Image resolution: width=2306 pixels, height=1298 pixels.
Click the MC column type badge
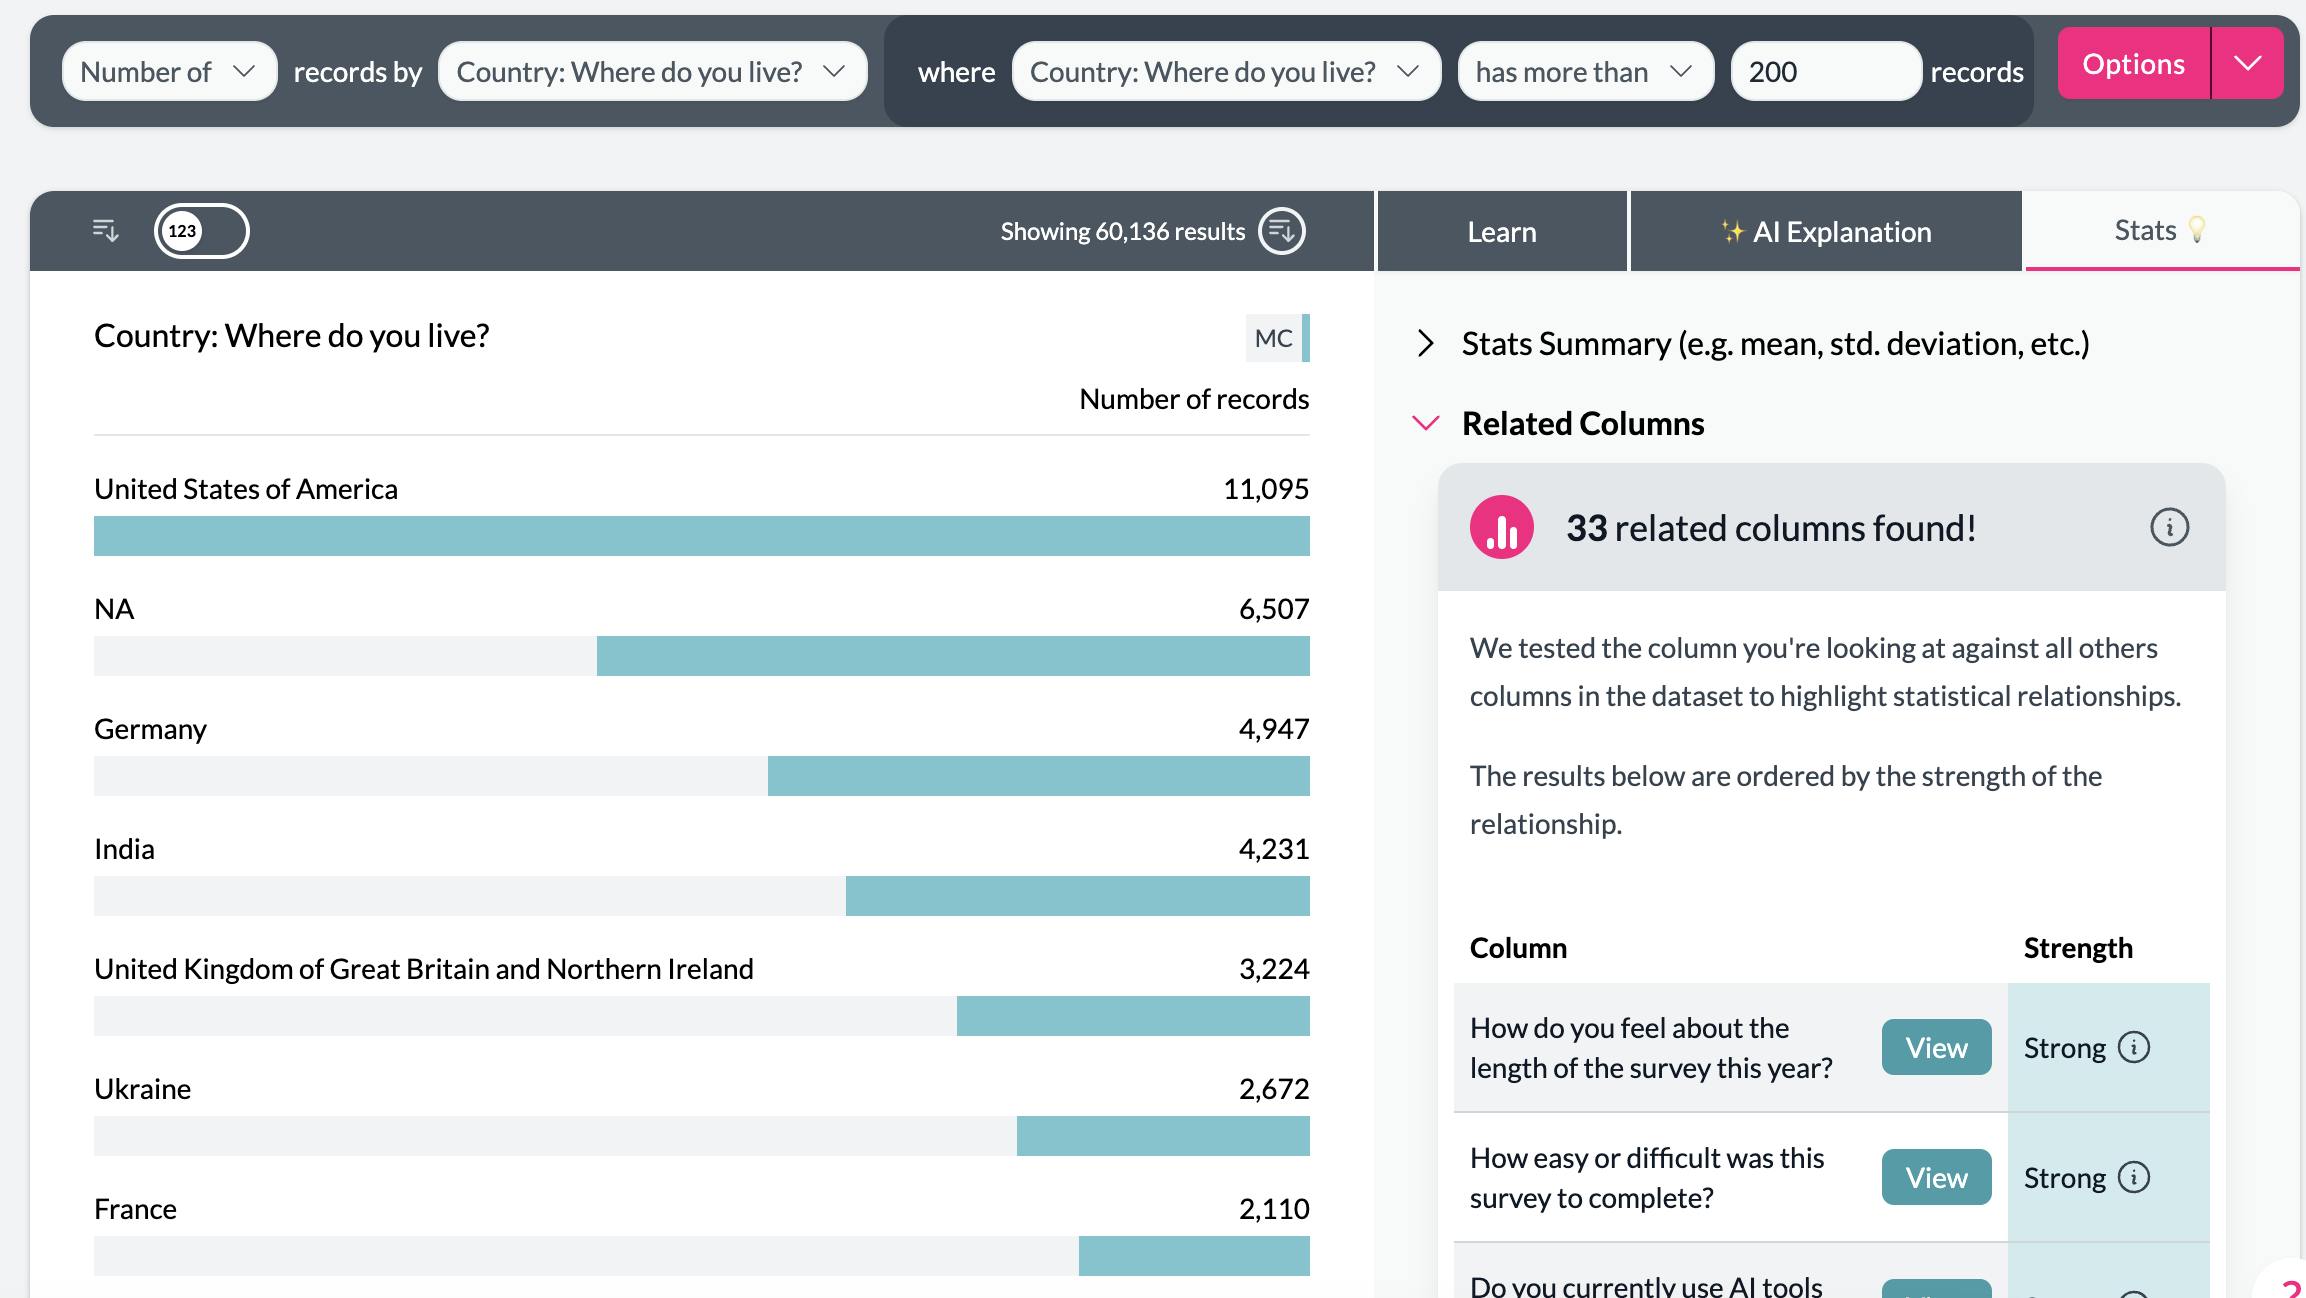point(1274,338)
